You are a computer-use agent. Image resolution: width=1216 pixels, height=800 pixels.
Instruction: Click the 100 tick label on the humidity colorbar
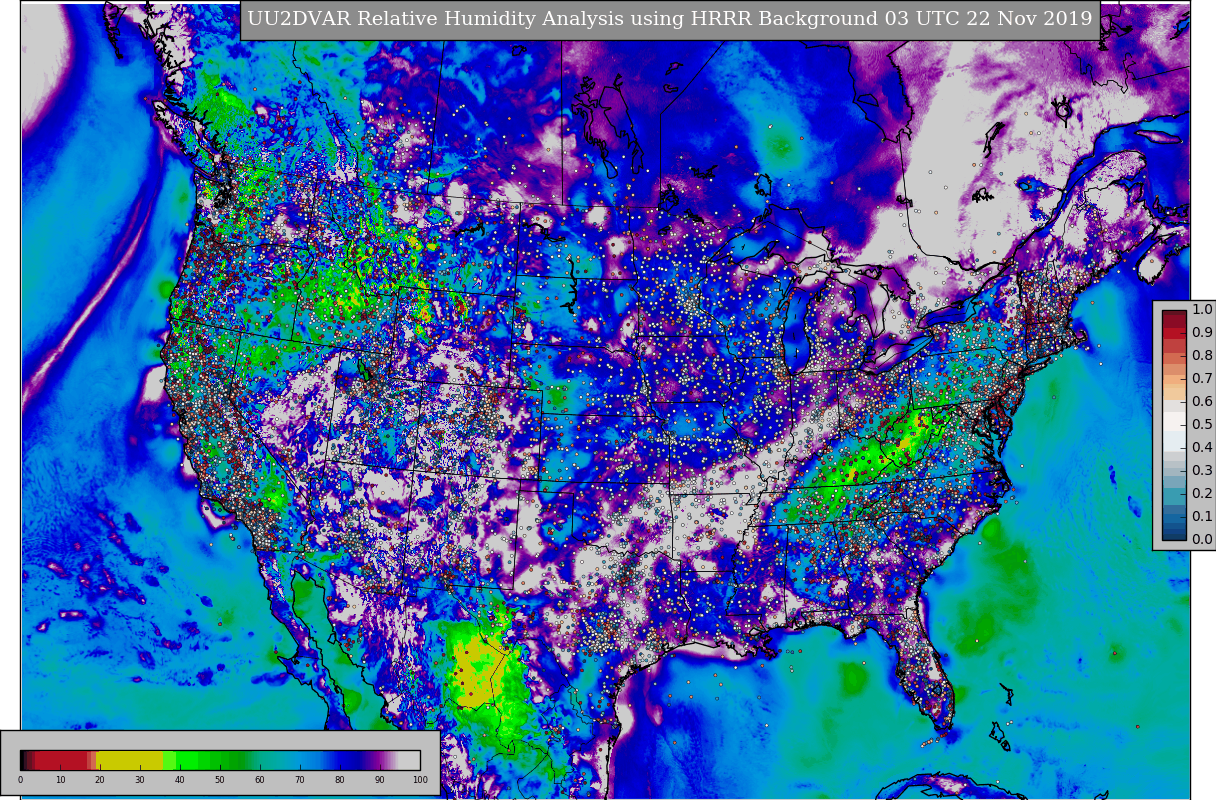click(x=420, y=780)
